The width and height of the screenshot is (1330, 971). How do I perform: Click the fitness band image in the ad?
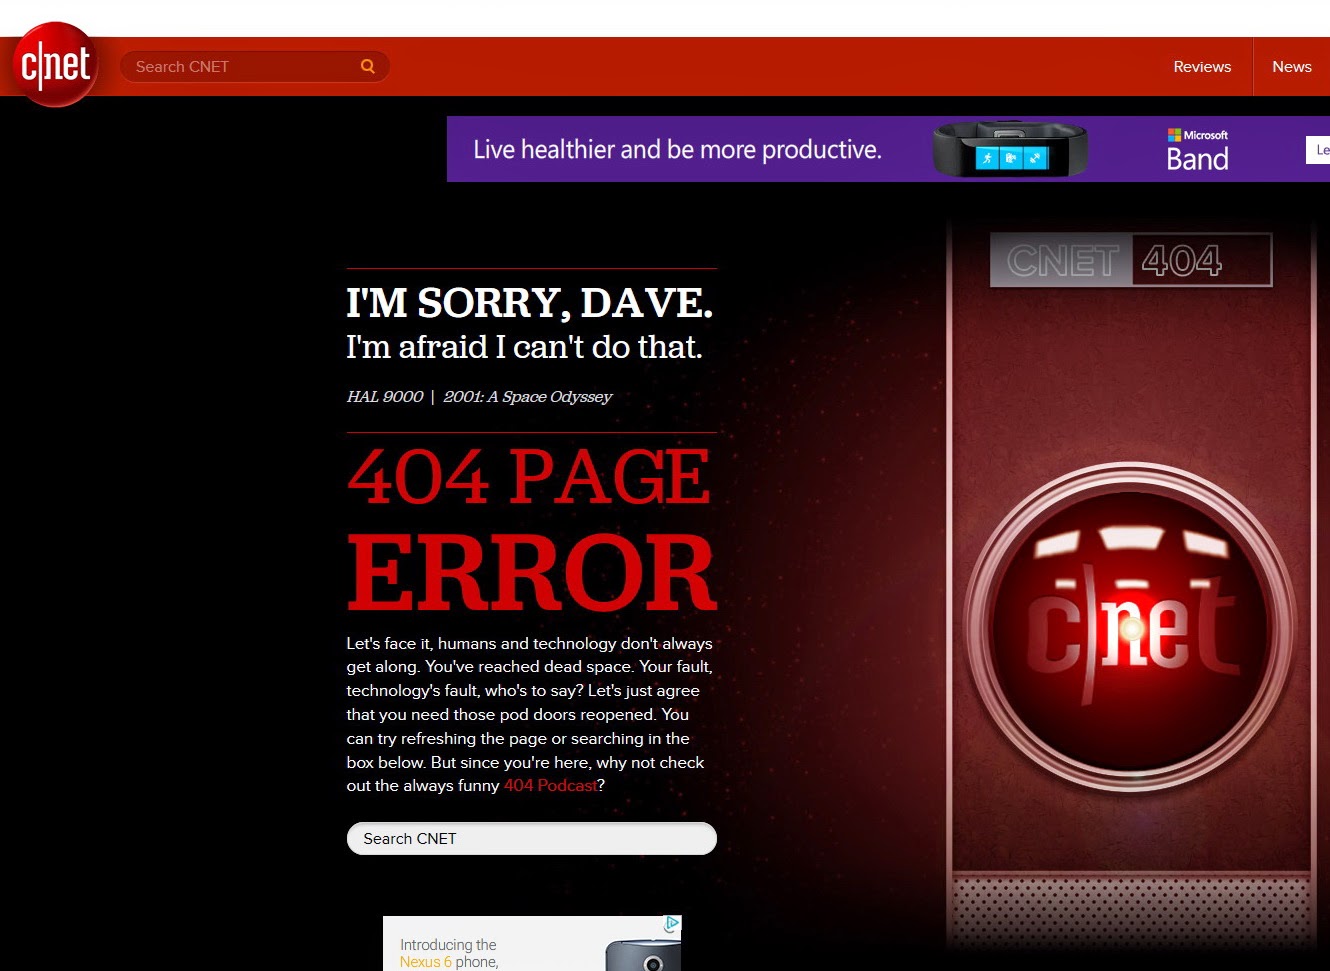click(x=1010, y=150)
